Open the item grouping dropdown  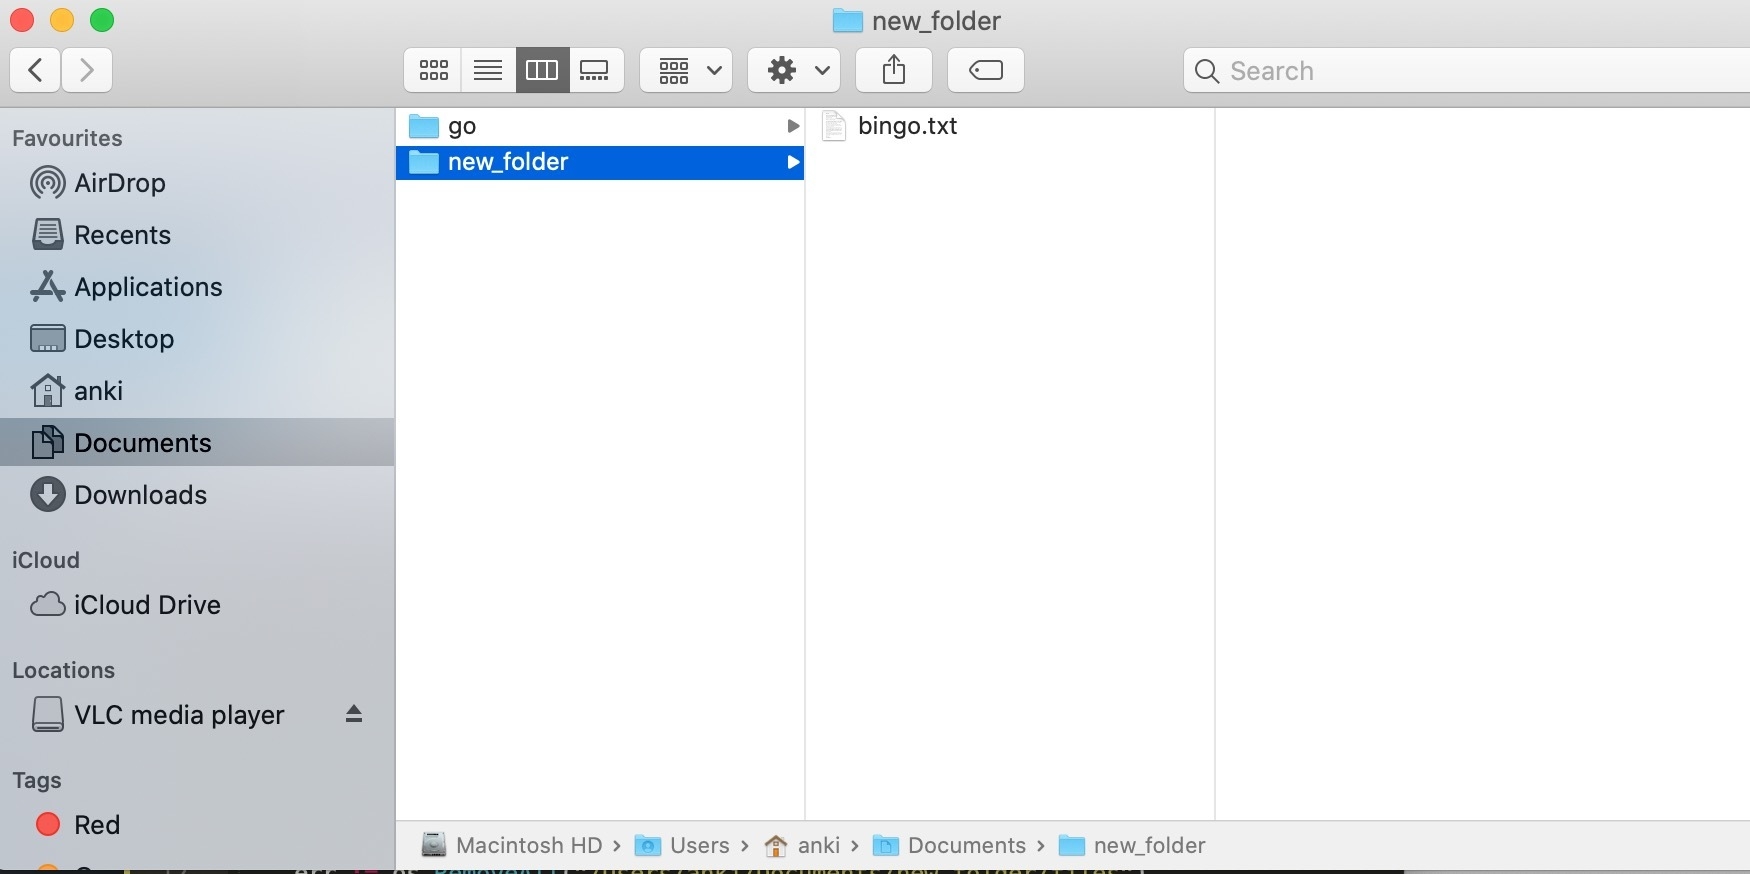tap(686, 70)
